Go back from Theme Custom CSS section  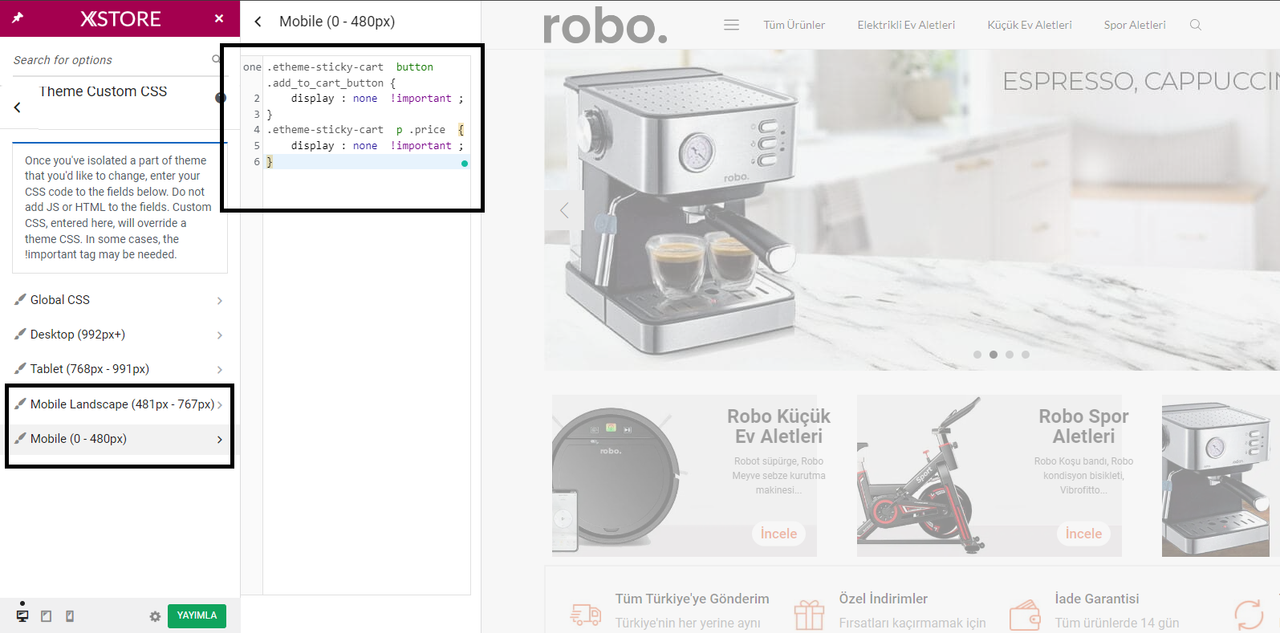tap(17, 107)
